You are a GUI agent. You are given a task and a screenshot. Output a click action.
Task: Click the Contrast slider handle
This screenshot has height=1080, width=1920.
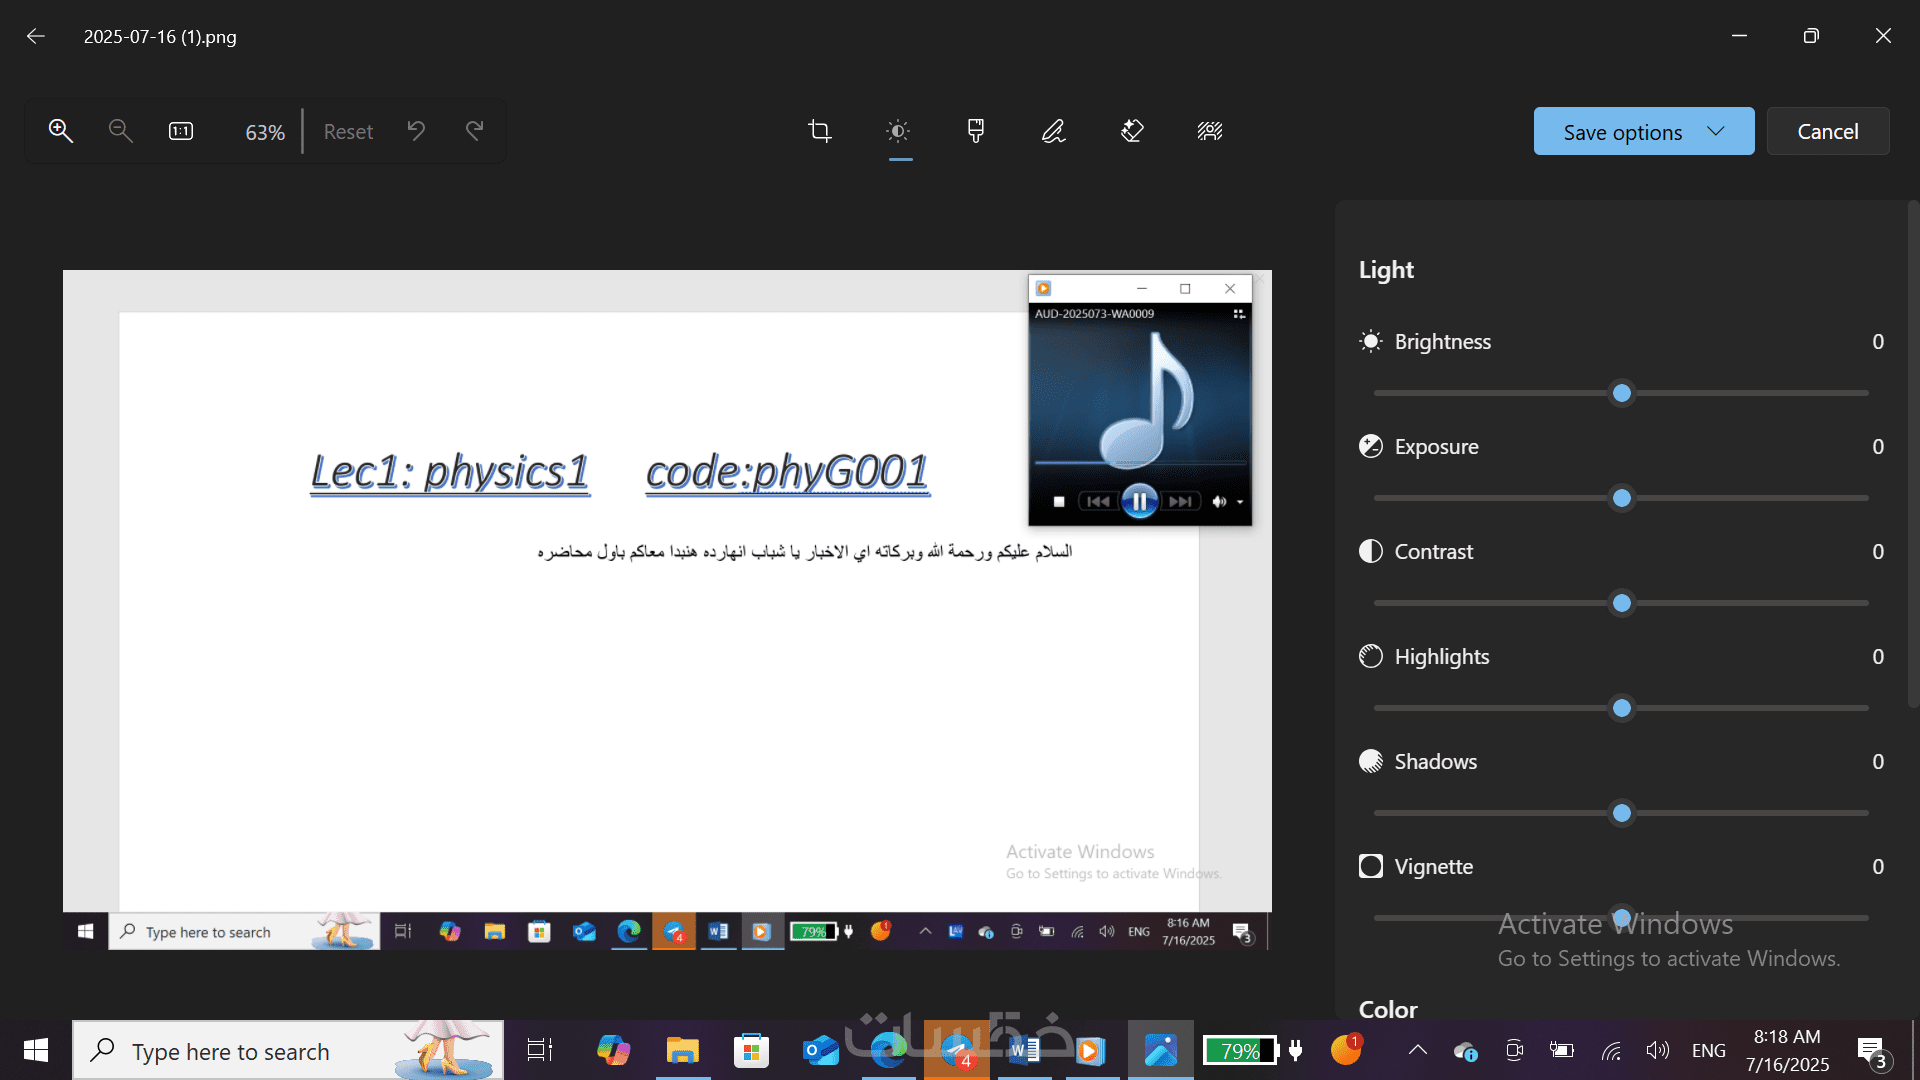pos(1622,603)
